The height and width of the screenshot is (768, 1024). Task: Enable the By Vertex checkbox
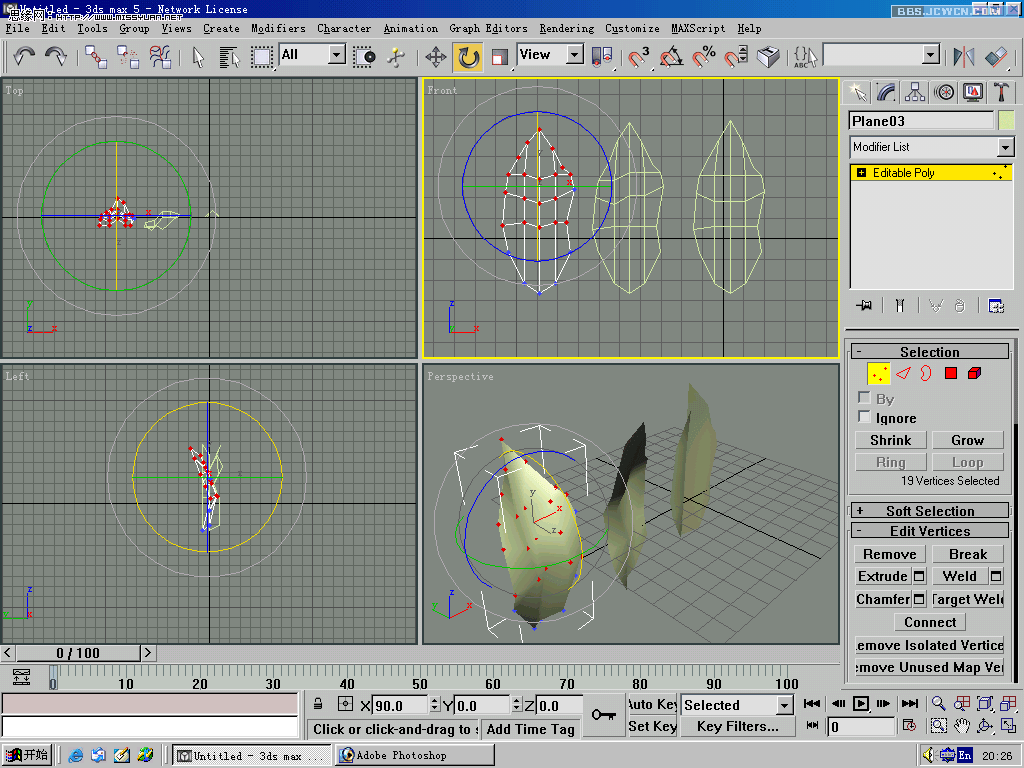pos(864,398)
